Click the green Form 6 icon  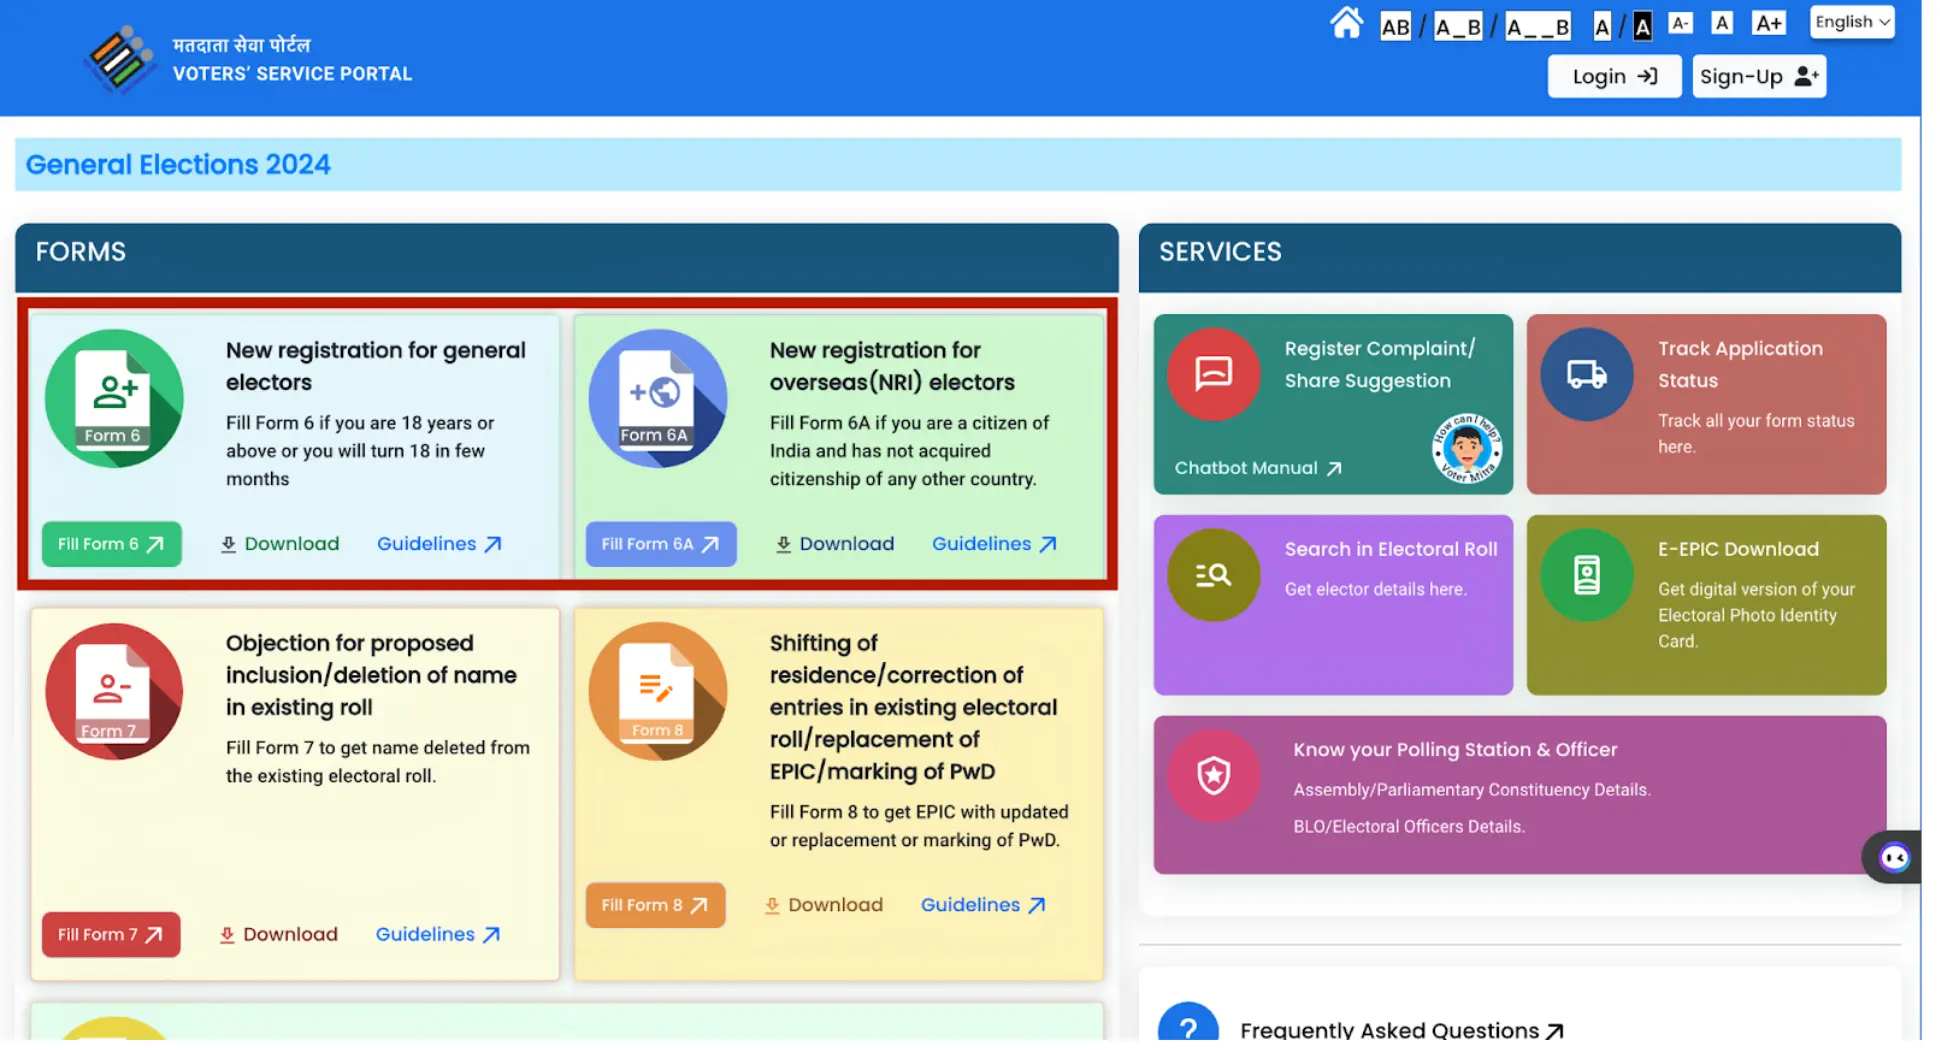coord(114,398)
